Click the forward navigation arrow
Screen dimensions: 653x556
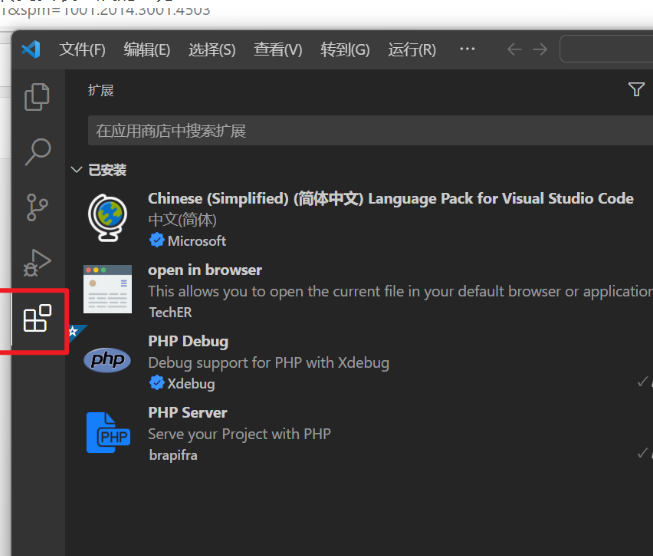pos(540,49)
